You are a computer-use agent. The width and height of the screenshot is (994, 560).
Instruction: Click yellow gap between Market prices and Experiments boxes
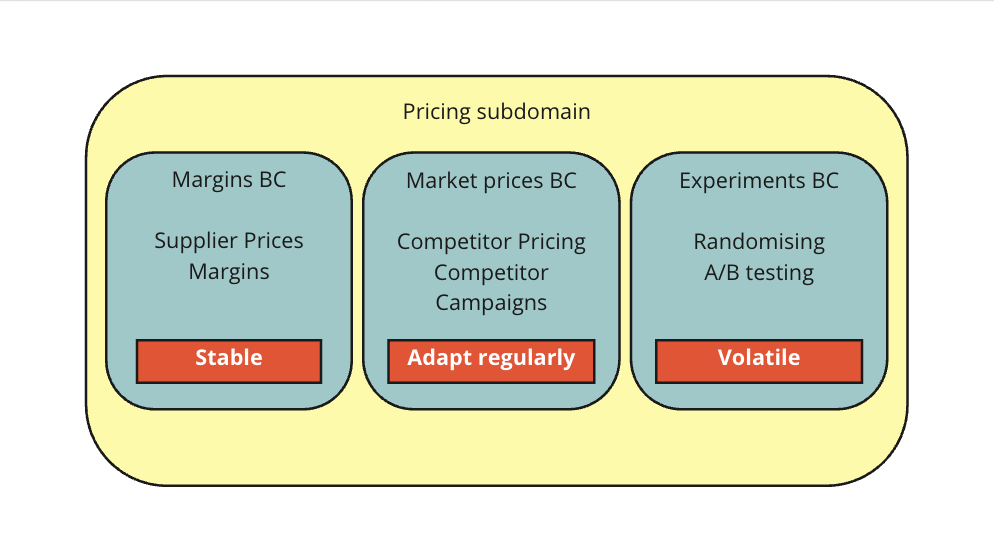tap(625, 280)
